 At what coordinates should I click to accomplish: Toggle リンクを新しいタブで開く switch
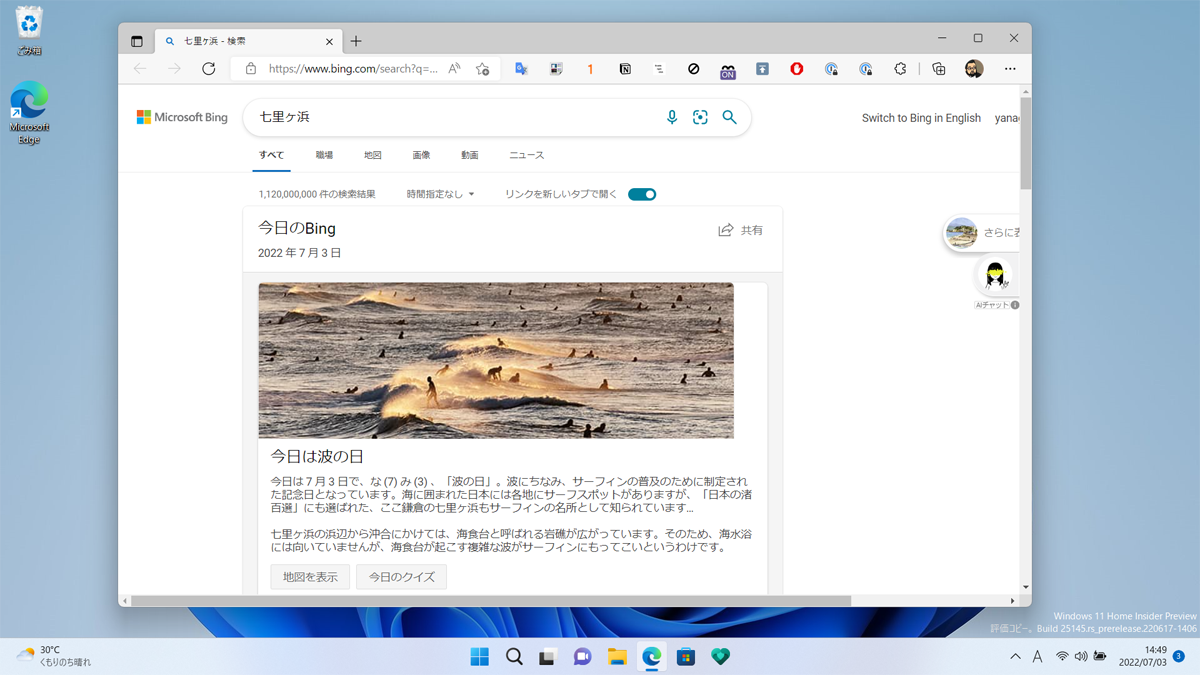[642, 195]
